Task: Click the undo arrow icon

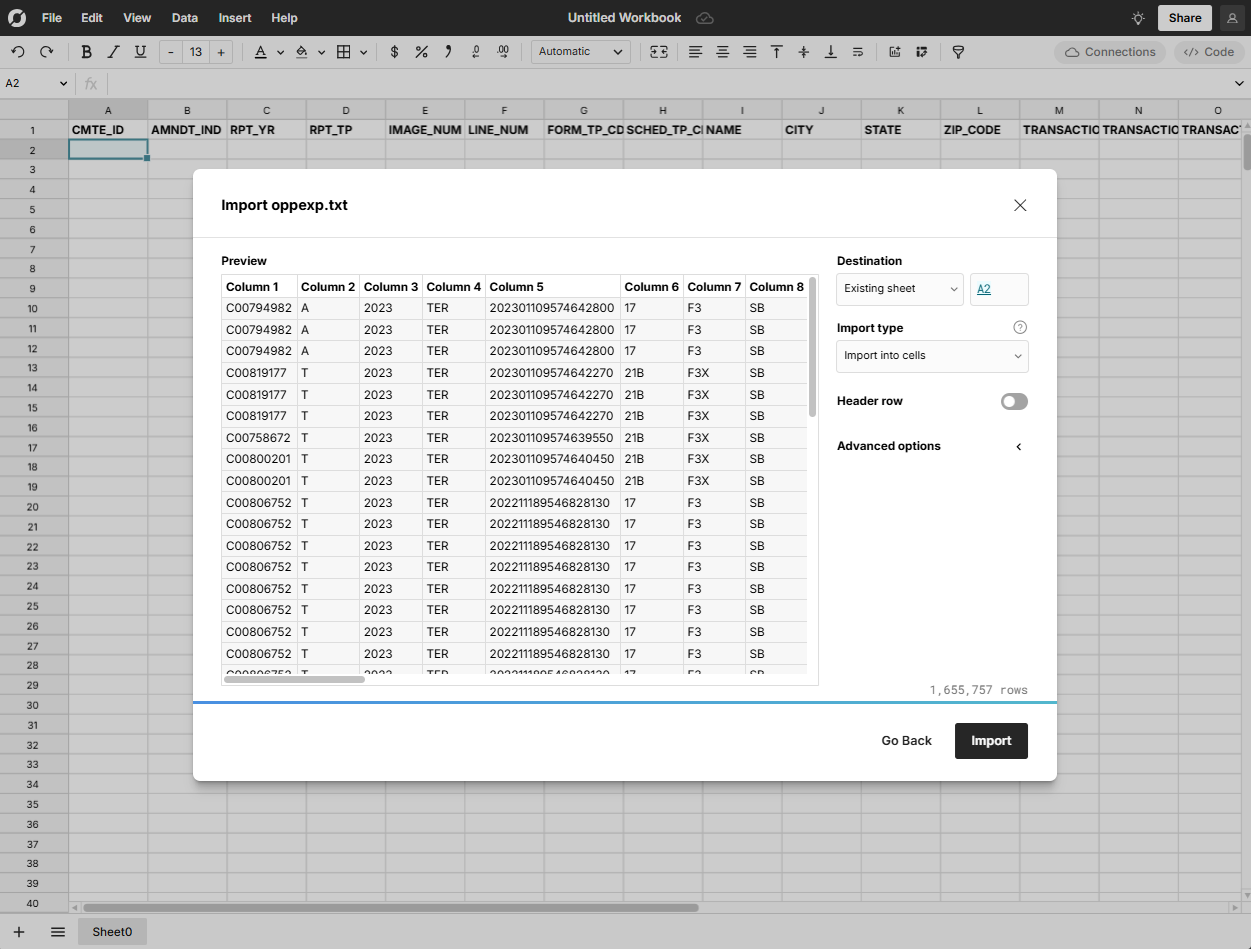Action: [x=18, y=51]
